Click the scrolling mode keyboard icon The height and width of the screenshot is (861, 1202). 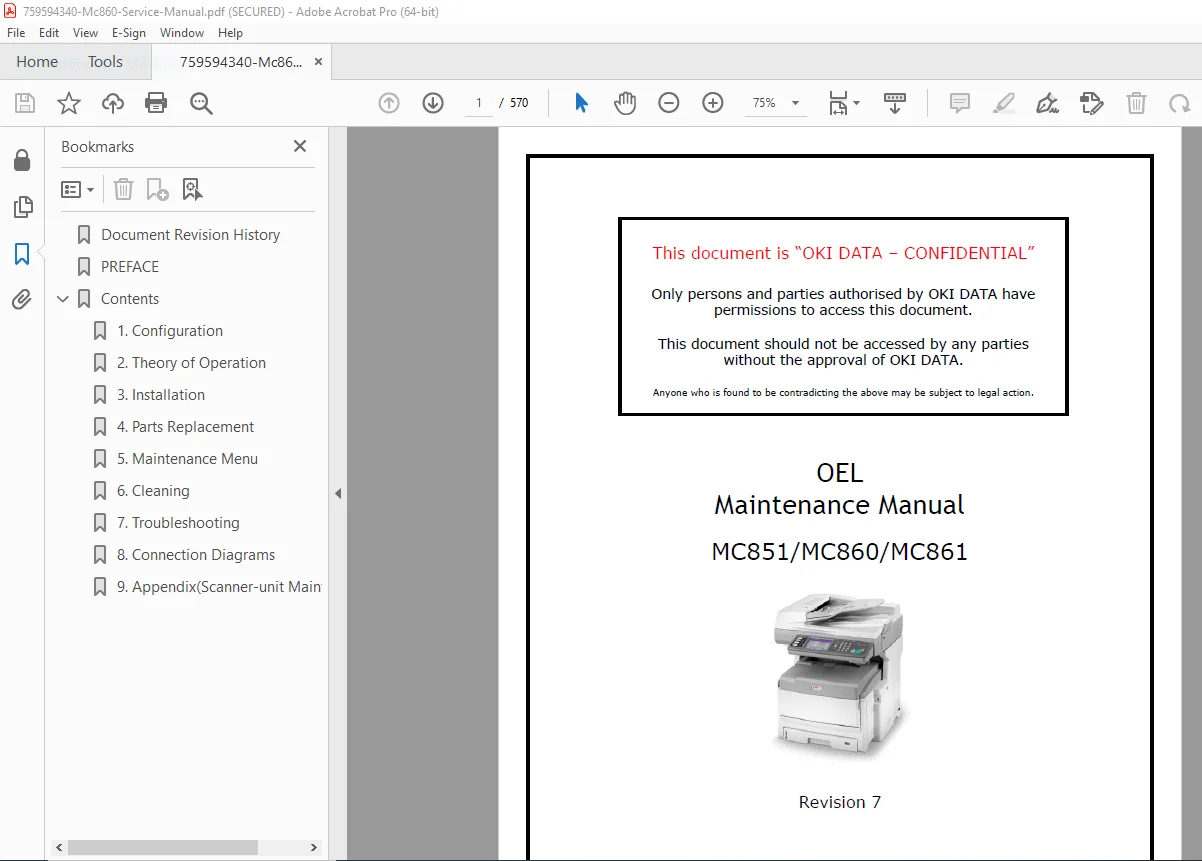[x=895, y=103]
